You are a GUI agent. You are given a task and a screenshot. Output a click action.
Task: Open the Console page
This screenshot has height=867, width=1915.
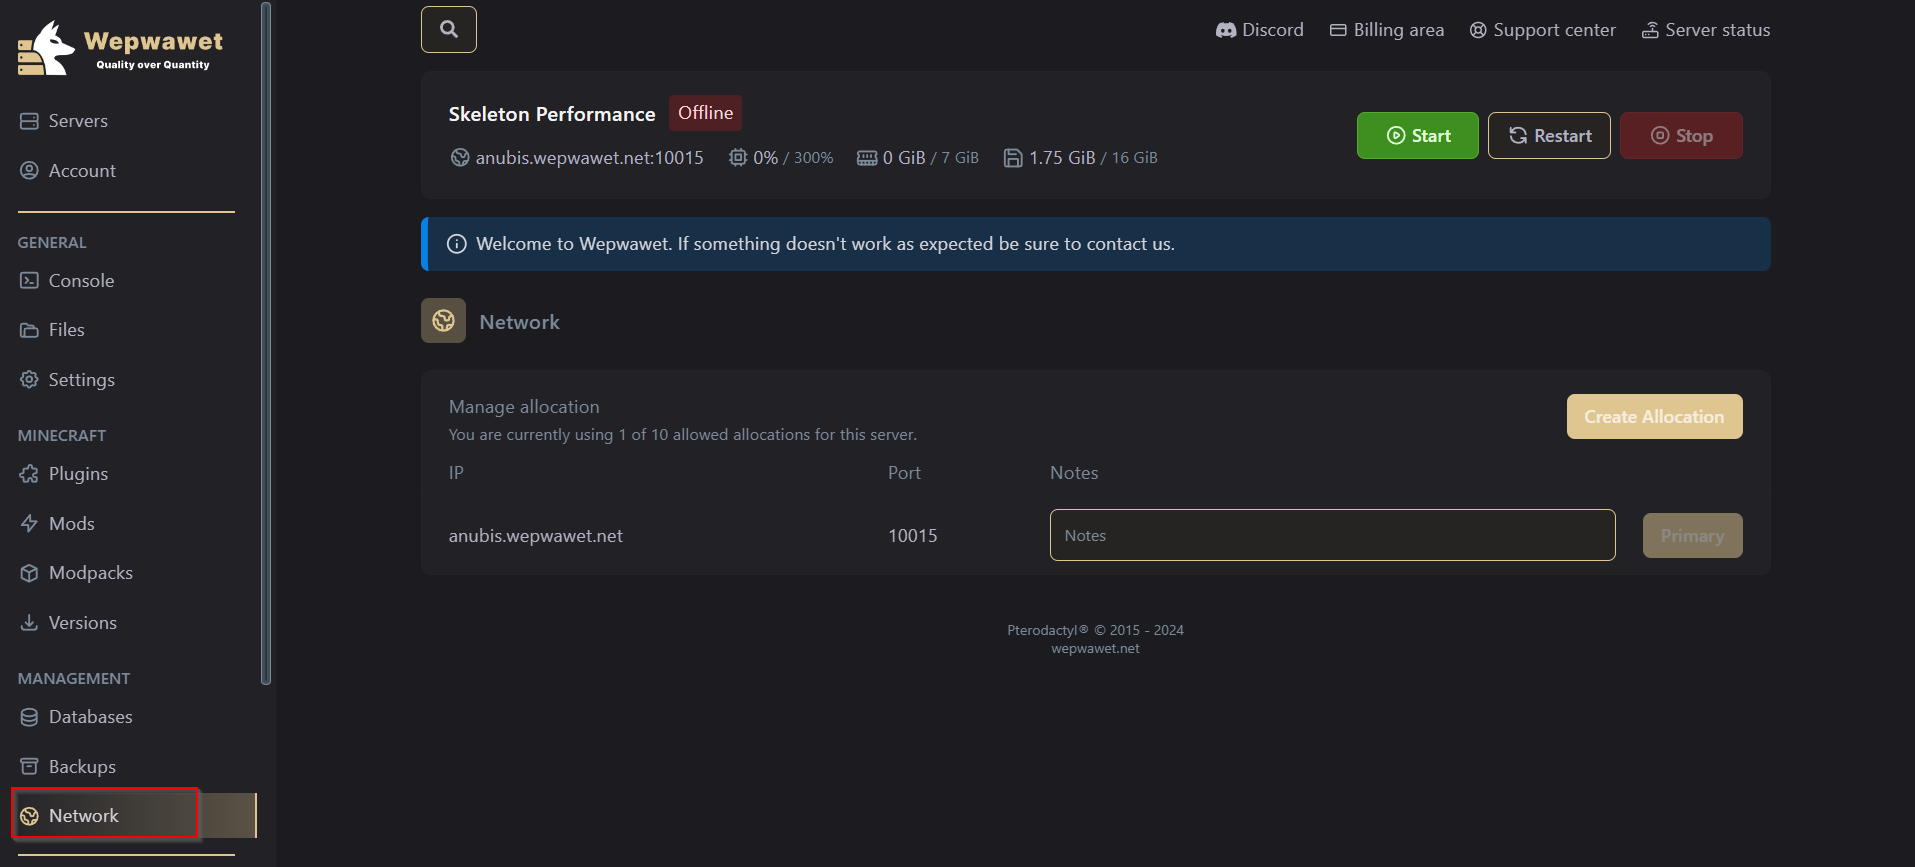pos(67,281)
